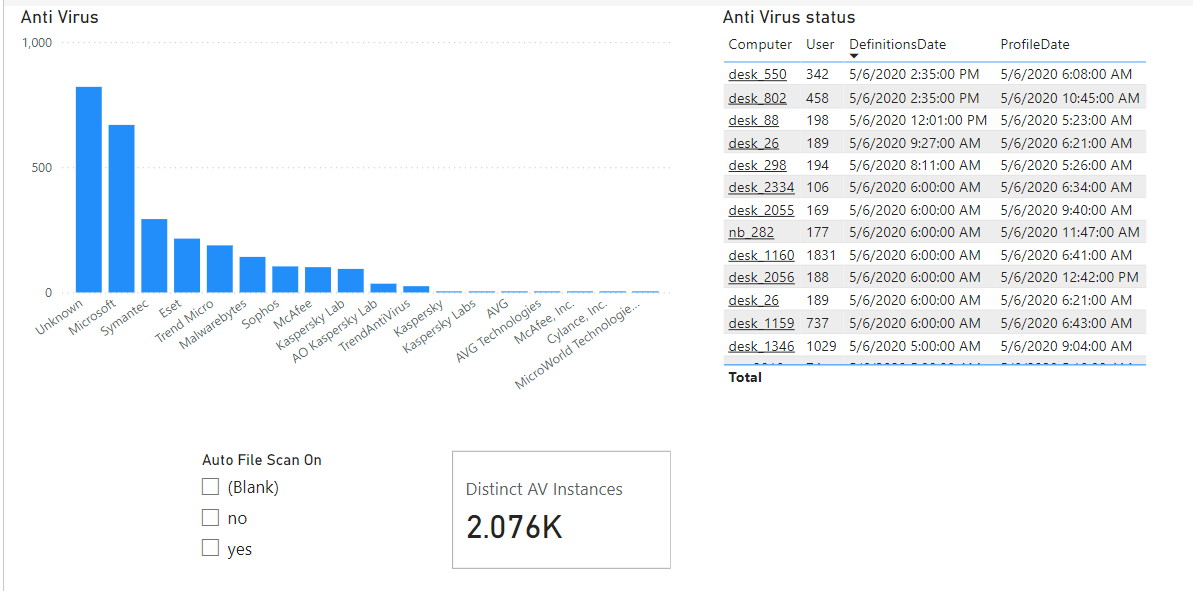This screenshot has height=591, width=1193.
Task: Click the desk_1346 computer link
Action: 761,346
